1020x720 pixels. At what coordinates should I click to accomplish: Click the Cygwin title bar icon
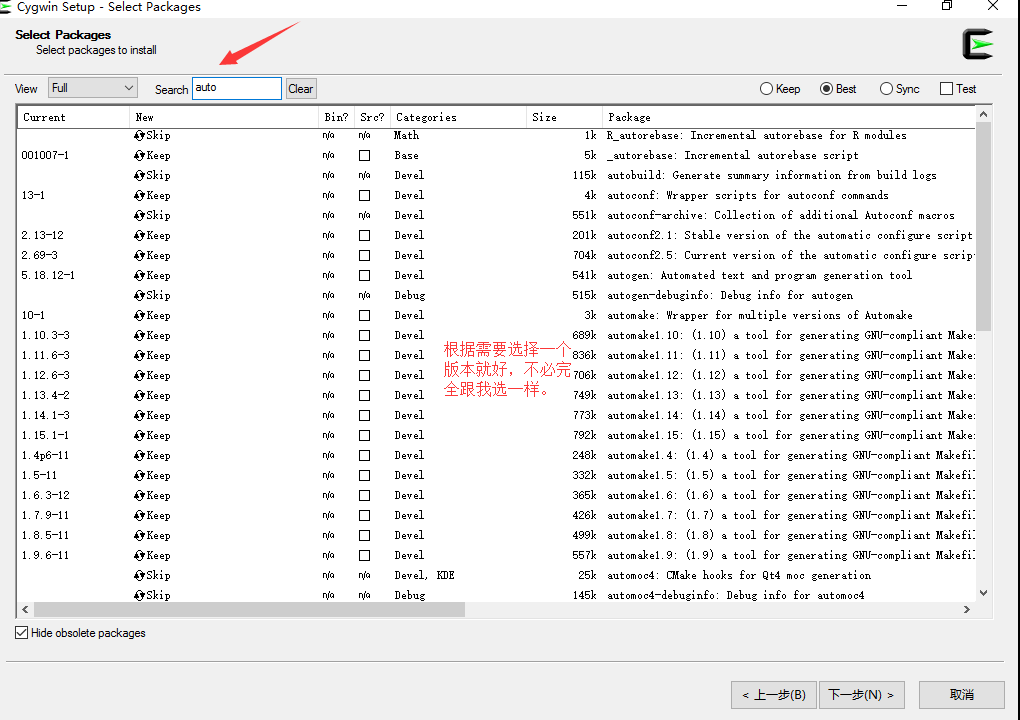[x=5, y=7]
